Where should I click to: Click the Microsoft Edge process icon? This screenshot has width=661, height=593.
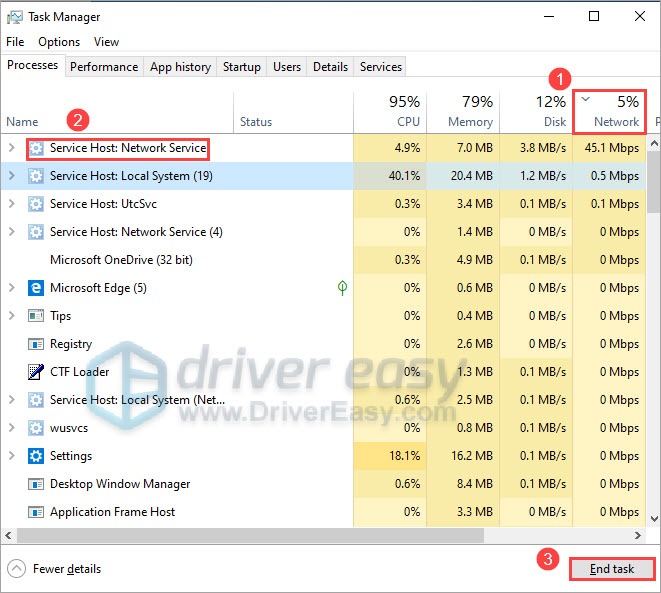(x=36, y=288)
